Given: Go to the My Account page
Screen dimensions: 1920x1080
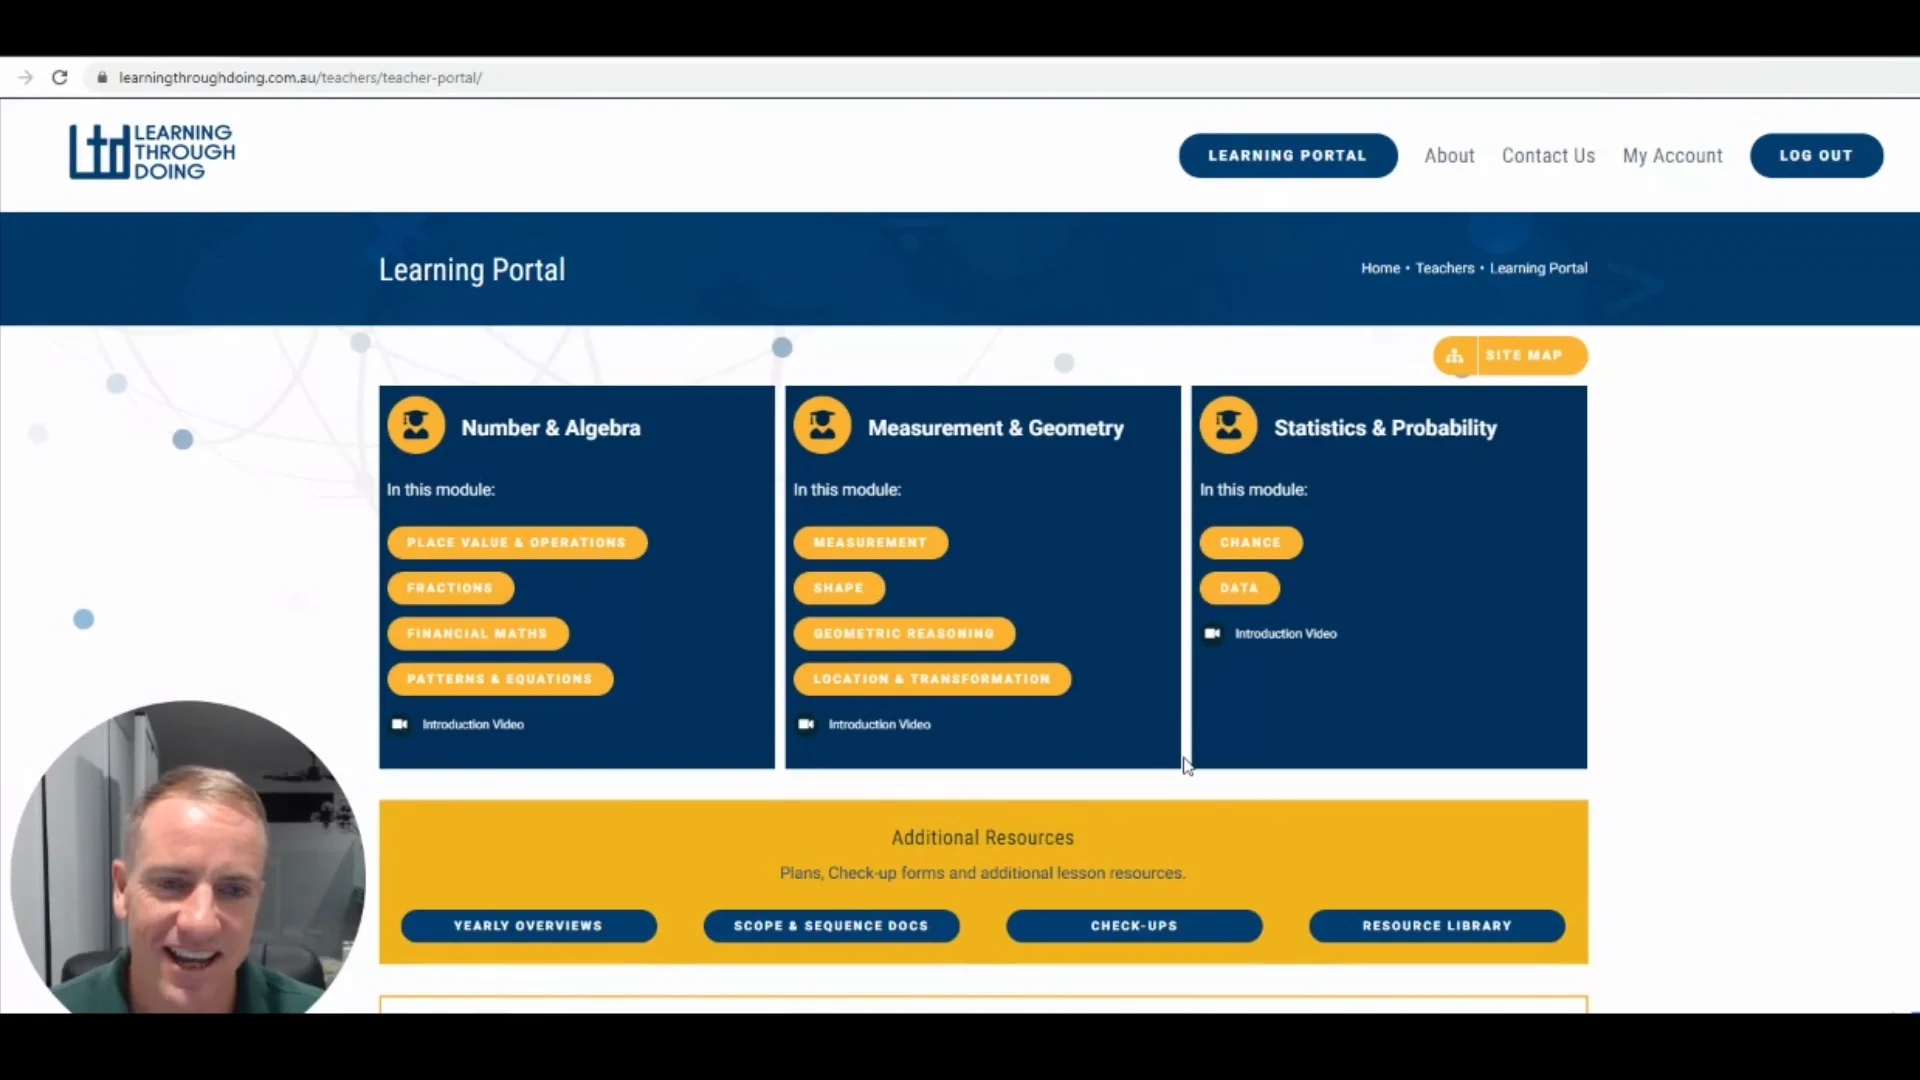Looking at the screenshot, I should [x=1672, y=156].
